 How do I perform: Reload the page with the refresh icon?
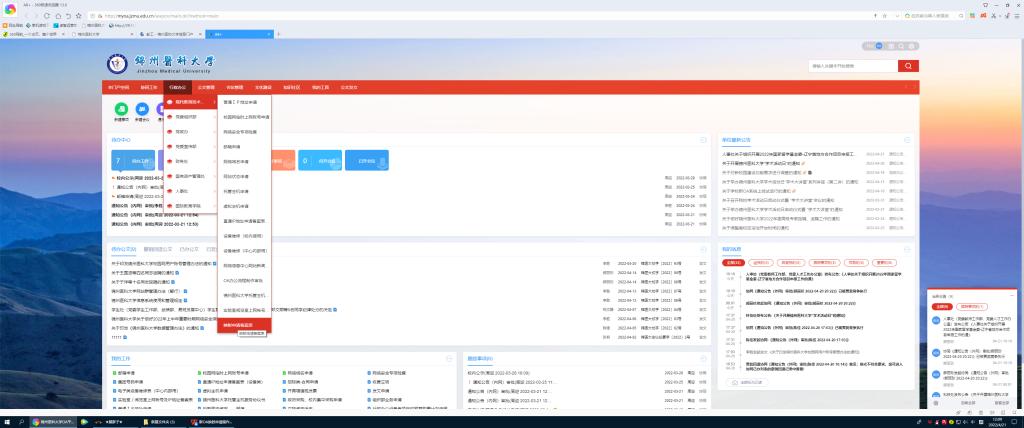(x=47, y=16)
